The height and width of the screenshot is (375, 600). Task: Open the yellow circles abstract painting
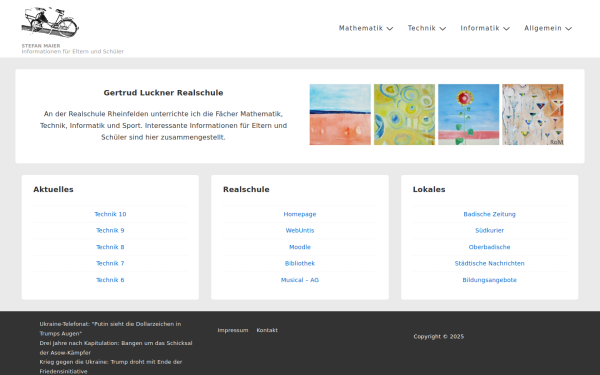click(x=404, y=114)
